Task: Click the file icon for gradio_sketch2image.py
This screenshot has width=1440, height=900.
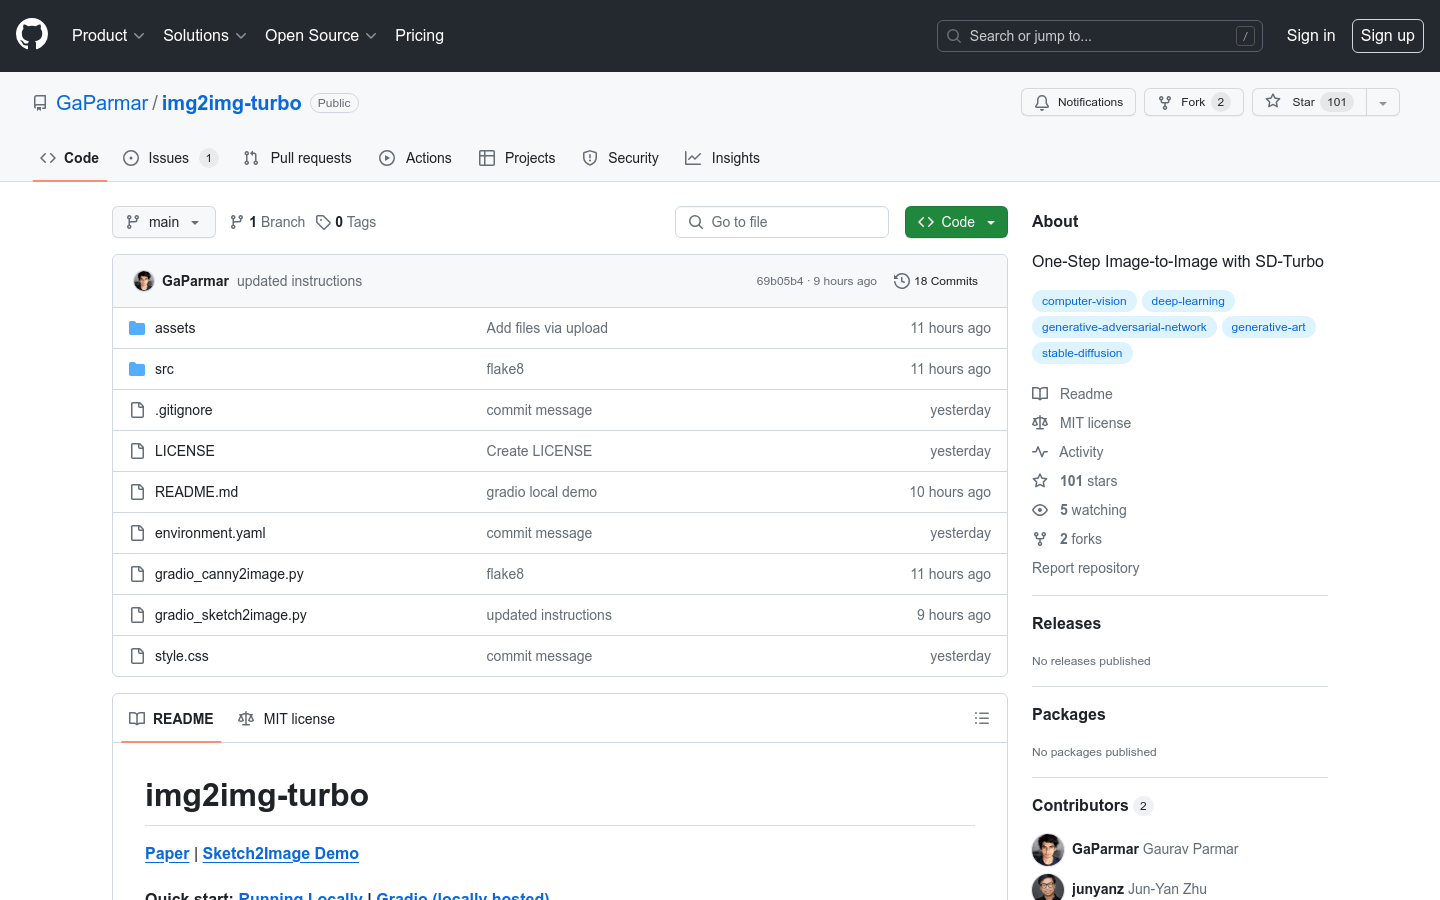Action: pyautogui.click(x=137, y=615)
